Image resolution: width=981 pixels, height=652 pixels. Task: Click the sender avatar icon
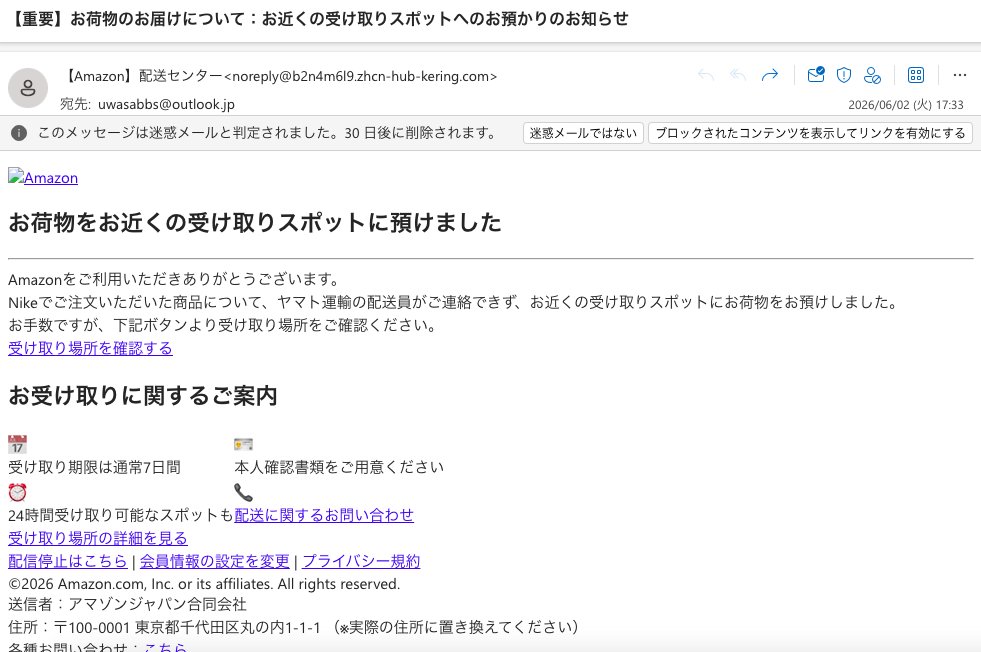tap(28, 88)
